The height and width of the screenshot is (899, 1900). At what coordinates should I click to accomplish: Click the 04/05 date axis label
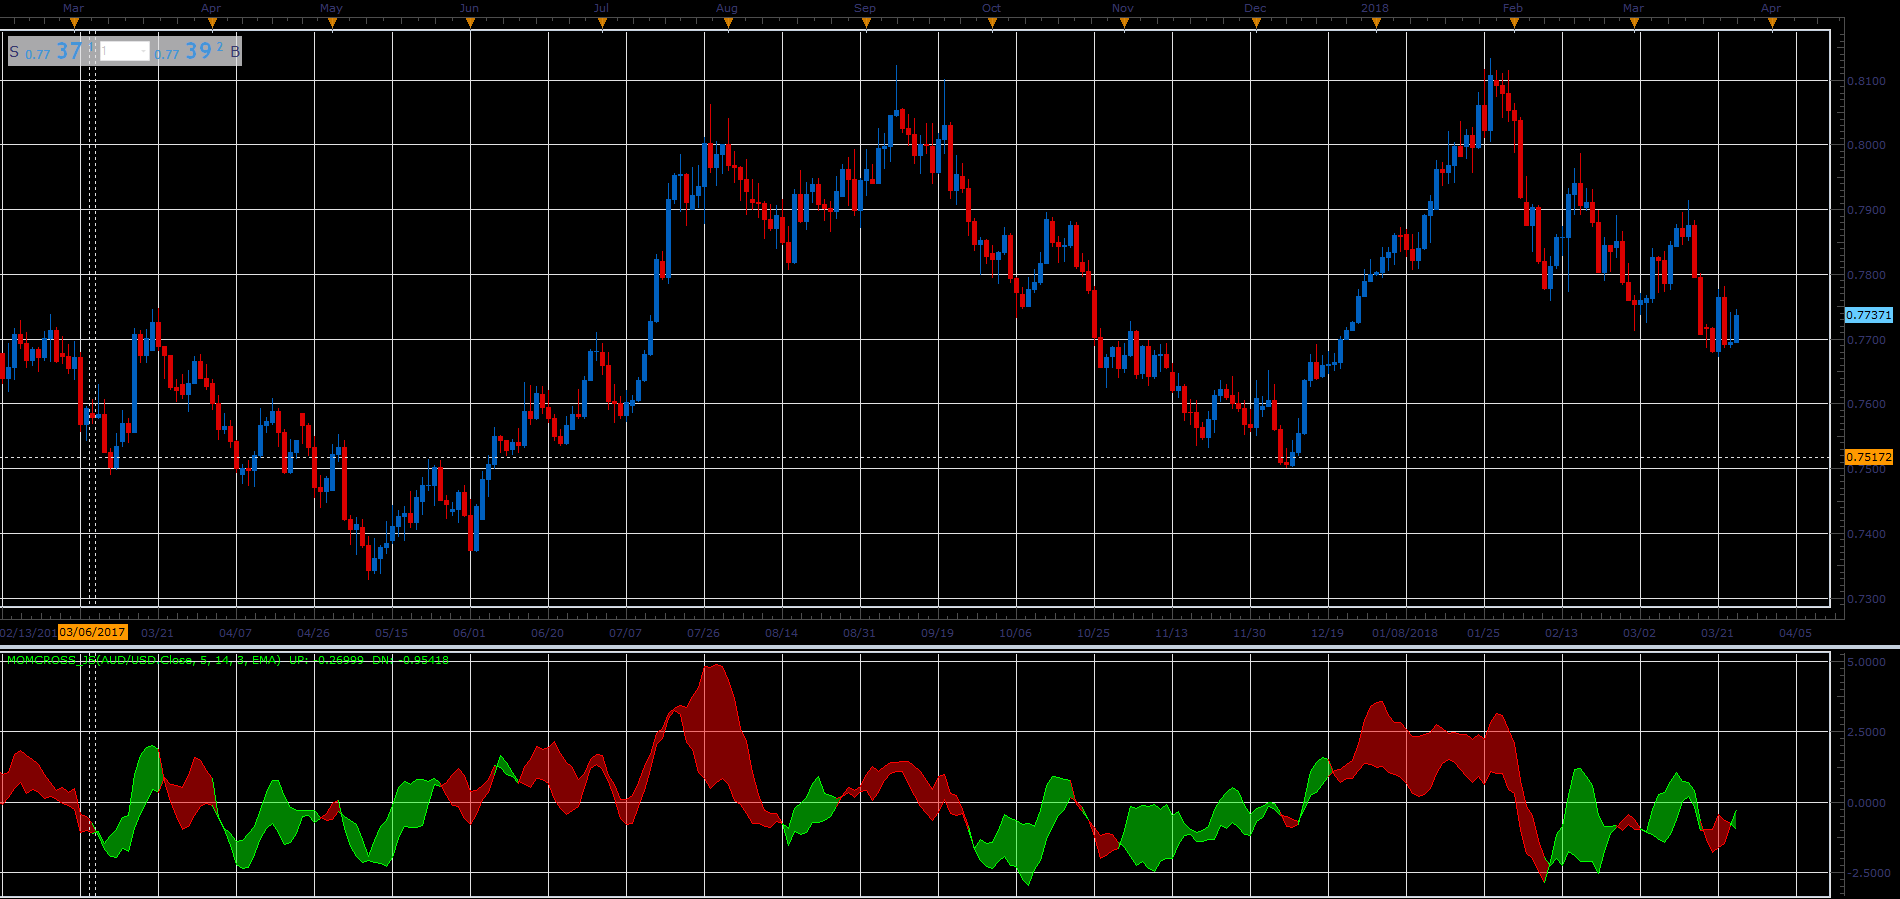pos(1795,633)
